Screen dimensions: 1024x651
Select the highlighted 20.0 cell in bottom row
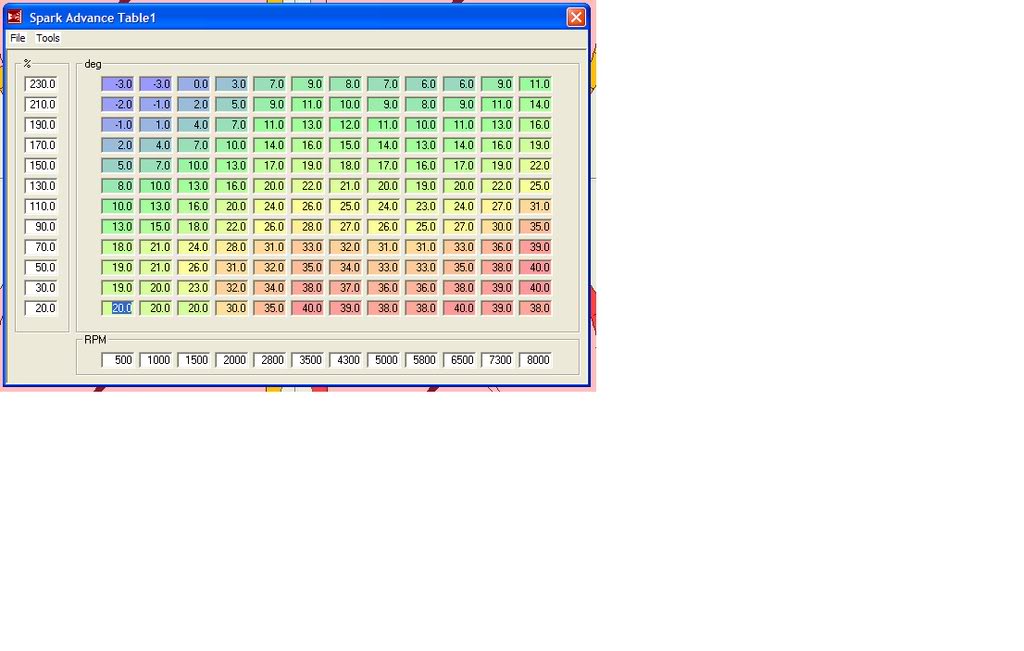pos(117,308)
